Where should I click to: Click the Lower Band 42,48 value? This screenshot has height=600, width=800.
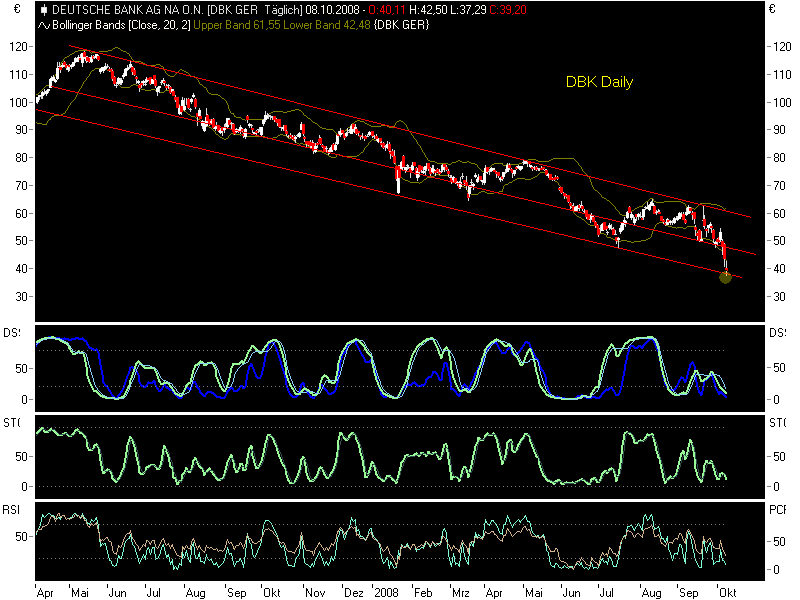click(x=327, y=25)
